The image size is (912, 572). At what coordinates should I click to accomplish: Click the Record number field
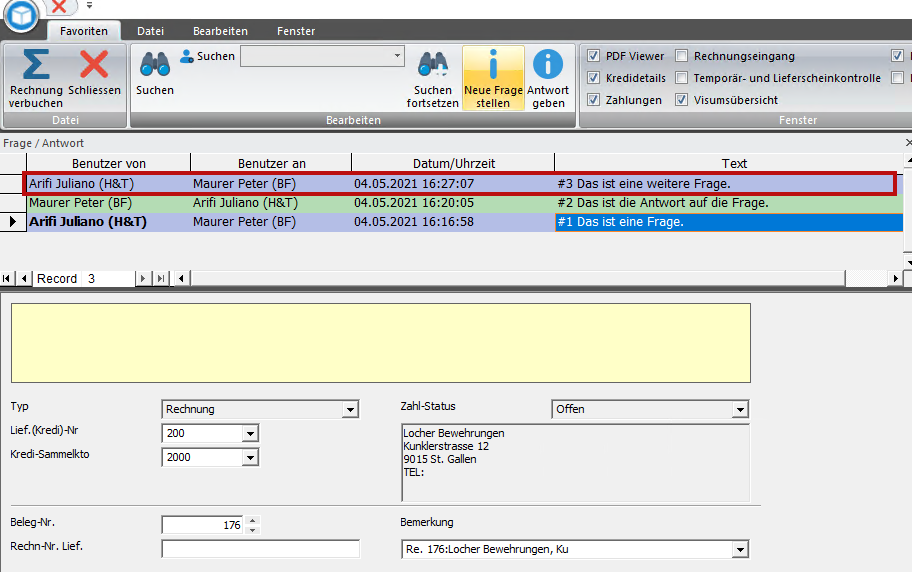(111, 279)
